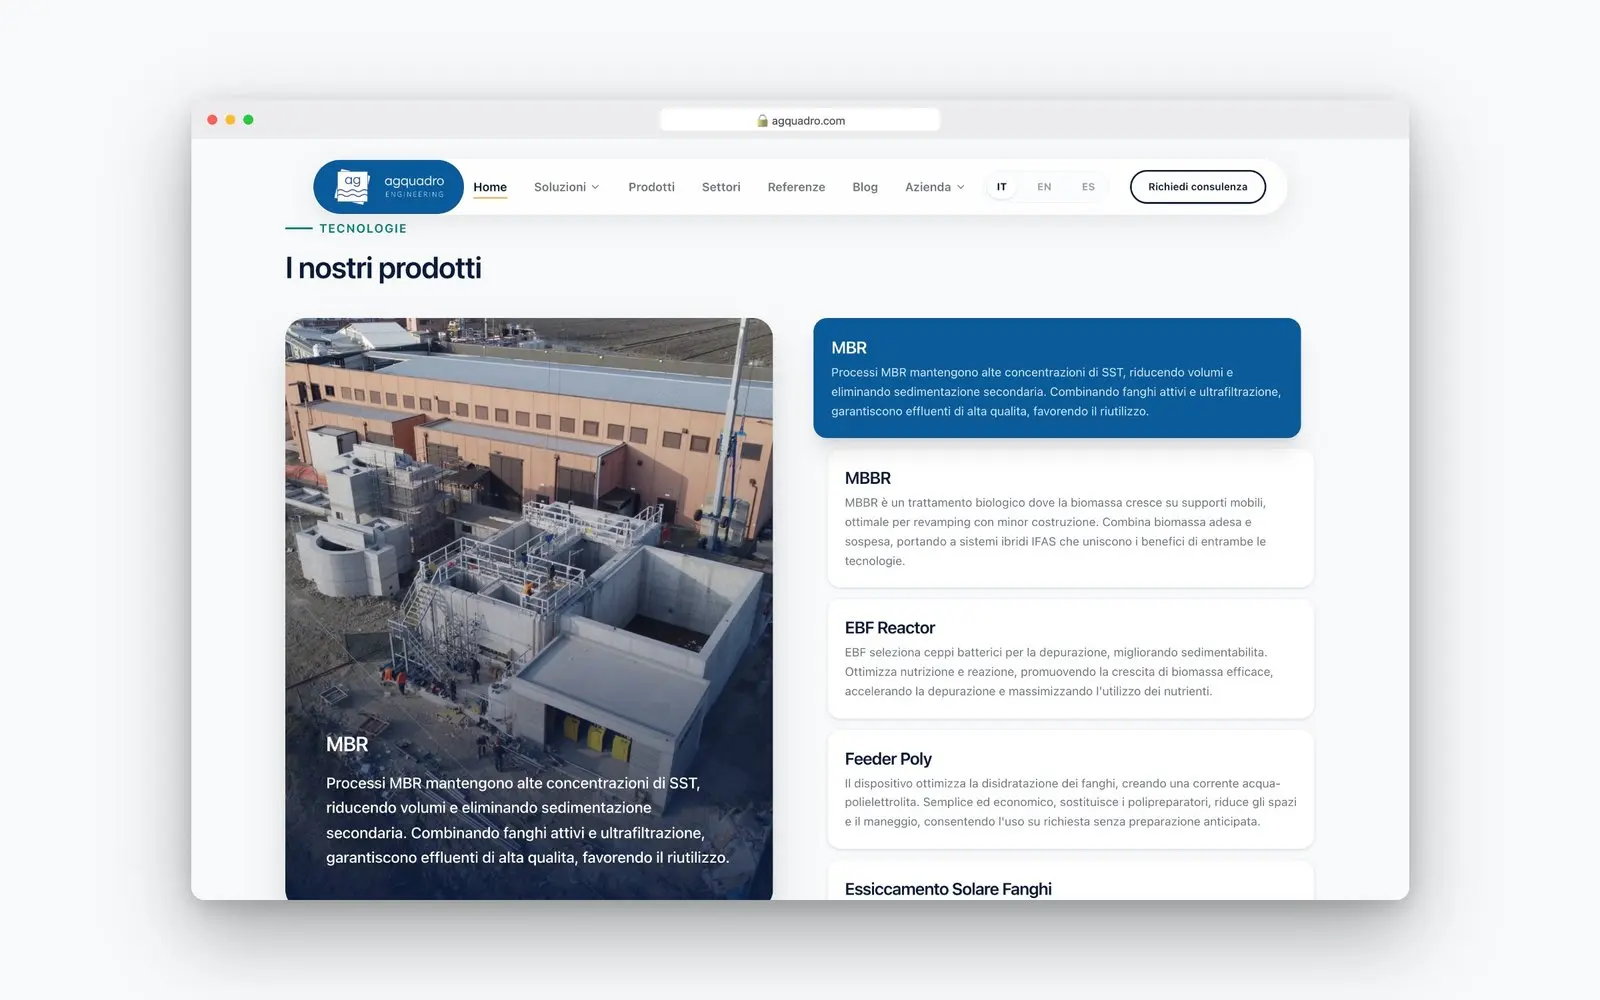Select the Feeder Poly product card
1600x1000 pixels.
point(1070,789)
